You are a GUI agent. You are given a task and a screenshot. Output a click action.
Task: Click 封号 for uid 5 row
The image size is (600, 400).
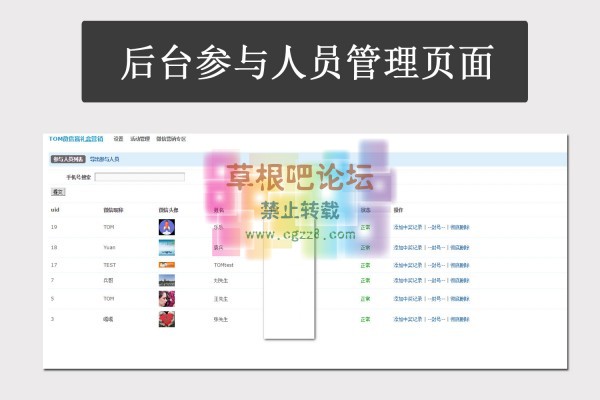pos(437,299)
